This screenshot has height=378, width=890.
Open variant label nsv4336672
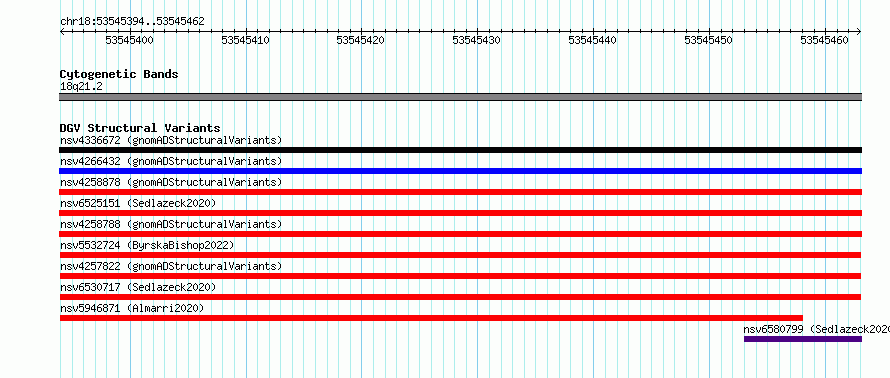[171, 140]
